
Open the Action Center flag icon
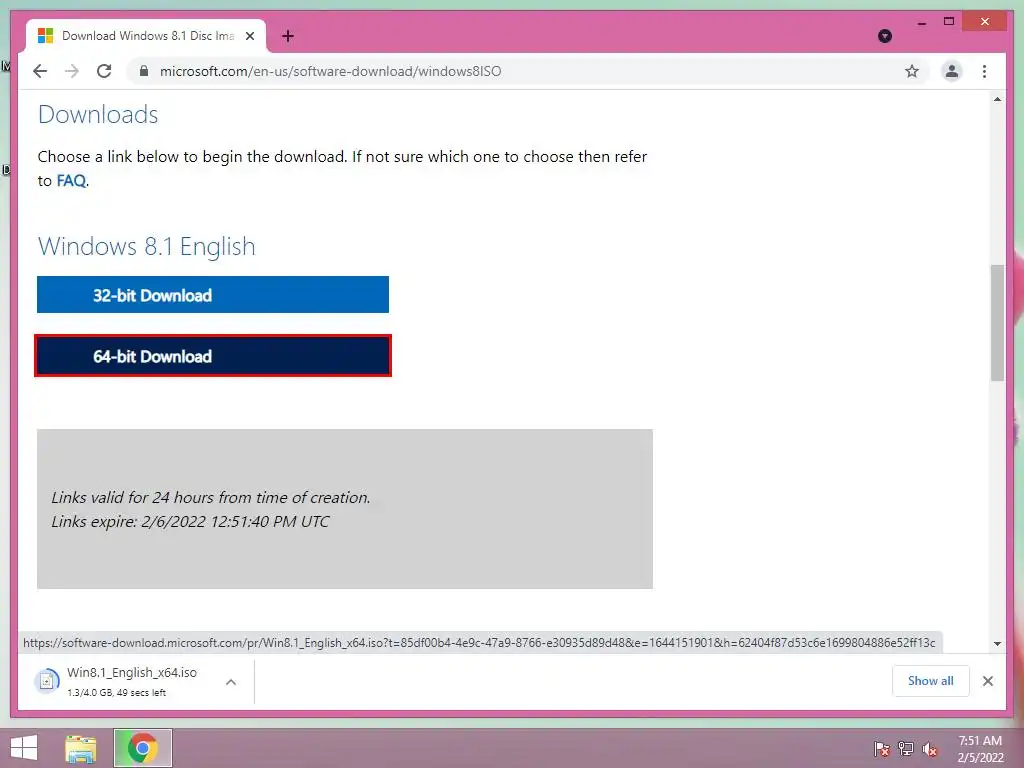point(881,749)
